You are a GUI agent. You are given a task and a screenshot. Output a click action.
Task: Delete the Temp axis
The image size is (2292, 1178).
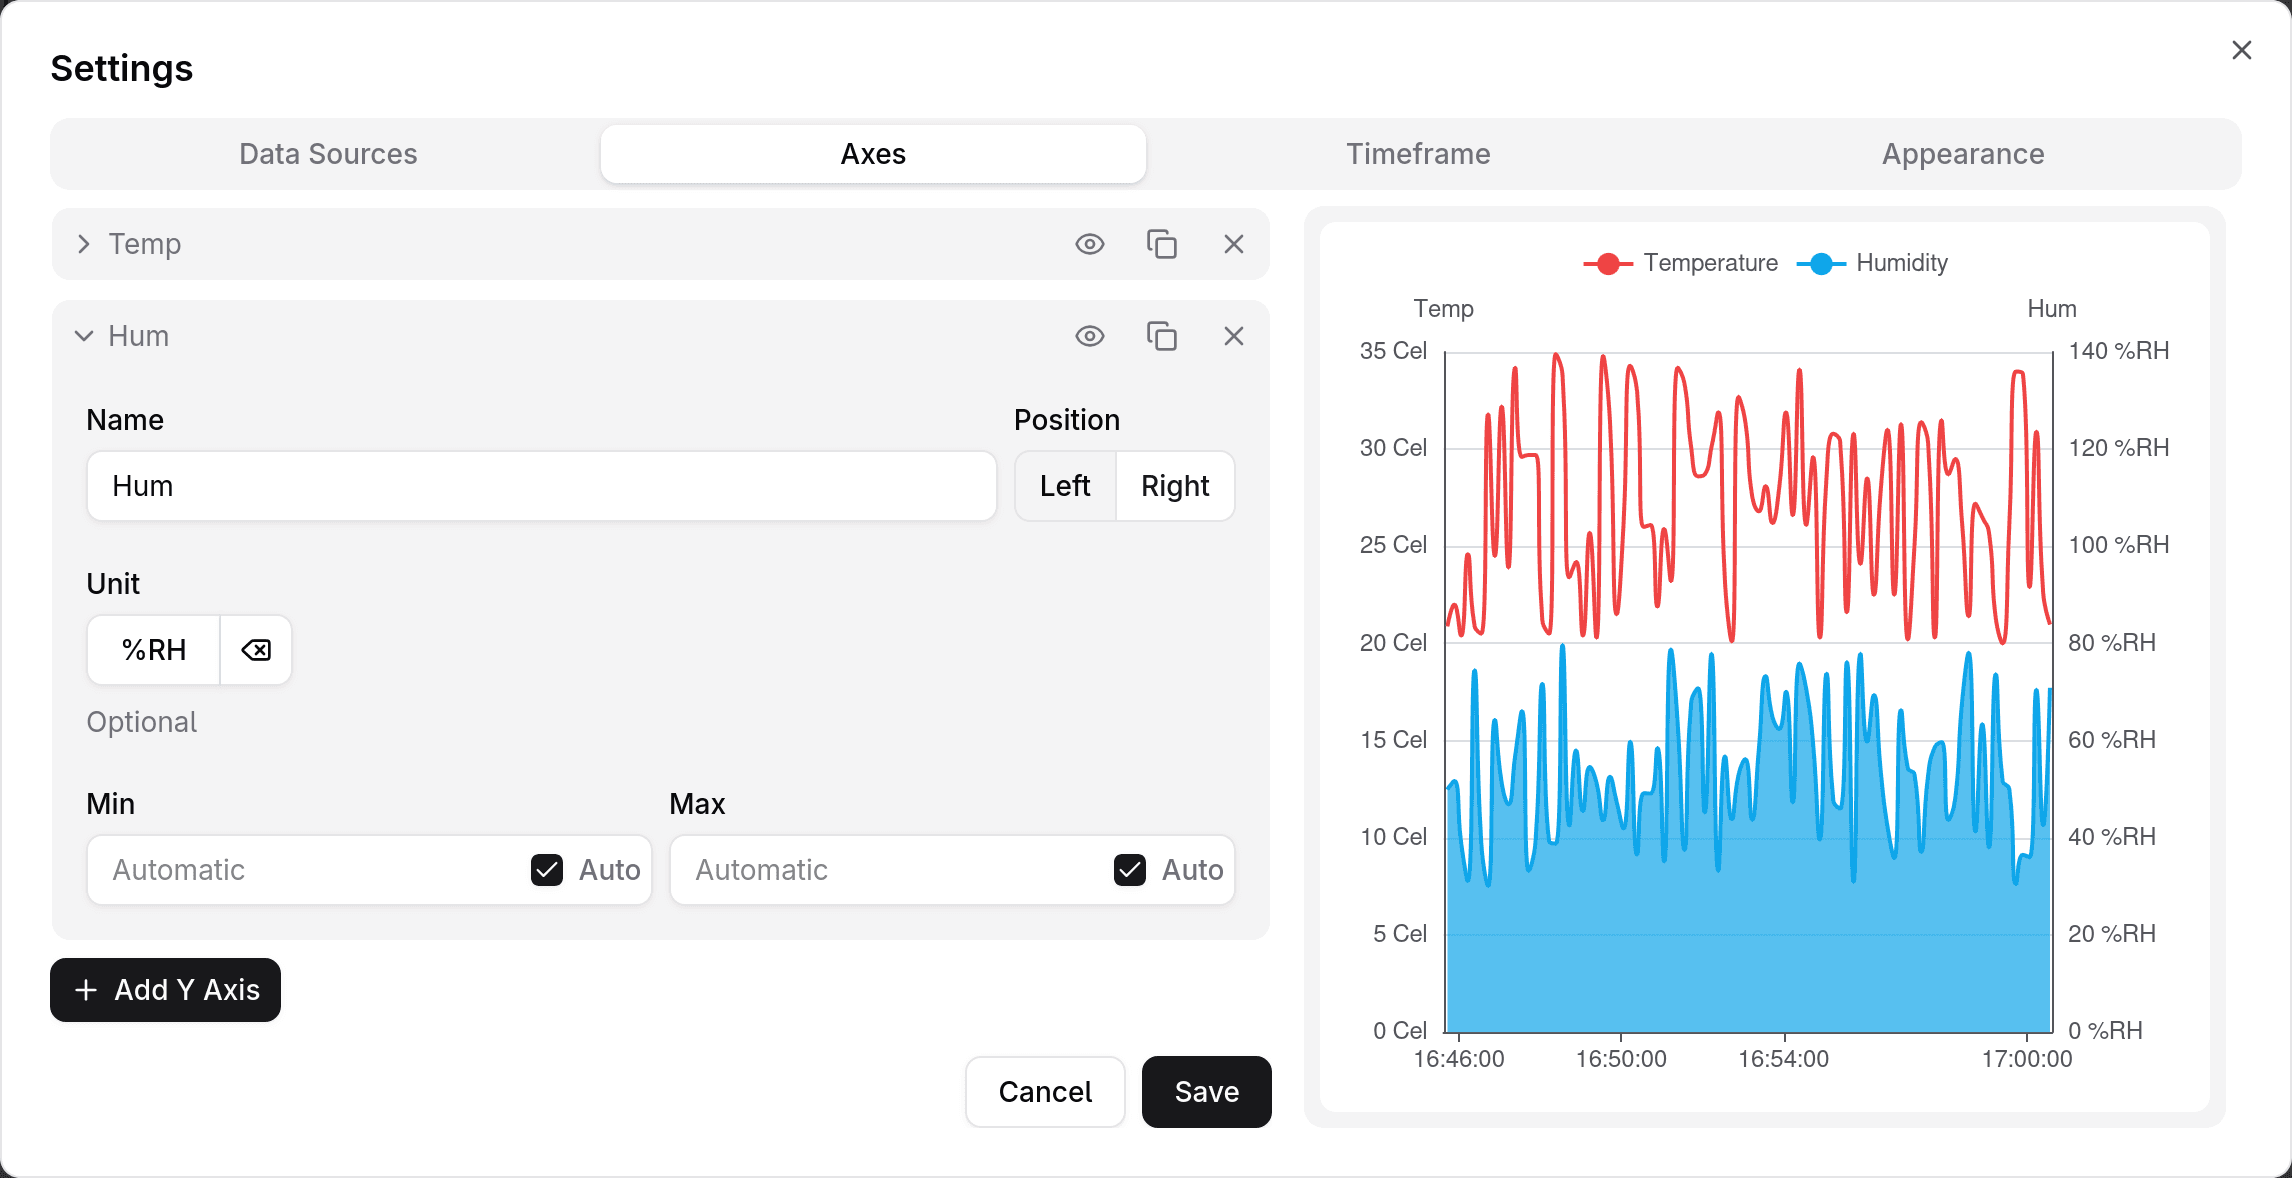(x=1233, y=244)
